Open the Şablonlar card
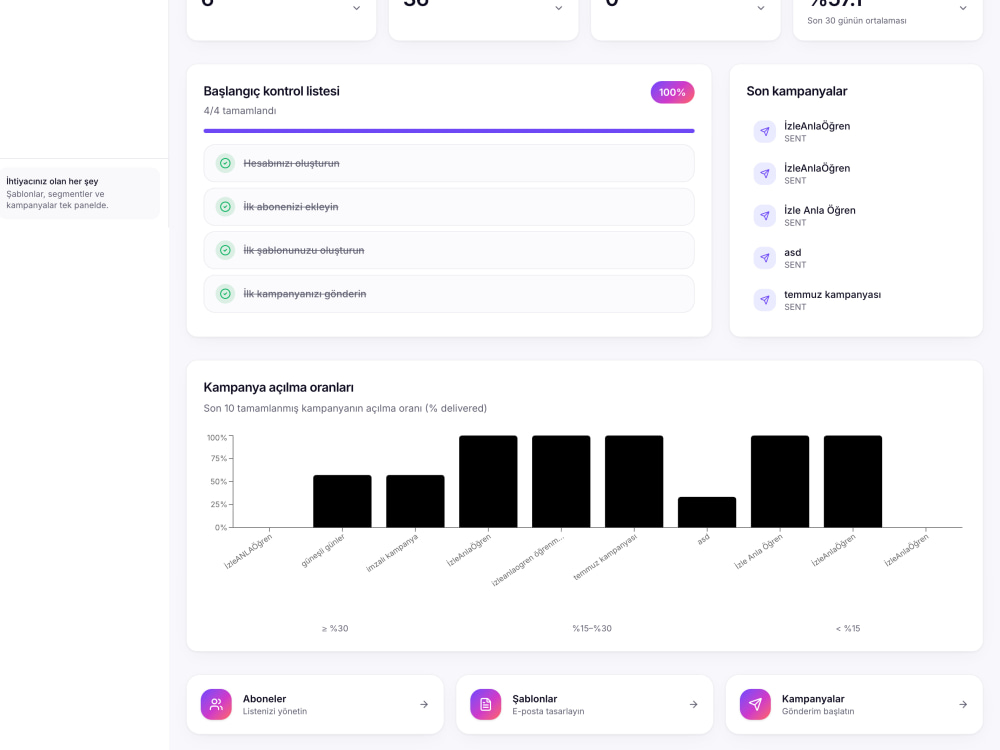 [x=584, y=704]
